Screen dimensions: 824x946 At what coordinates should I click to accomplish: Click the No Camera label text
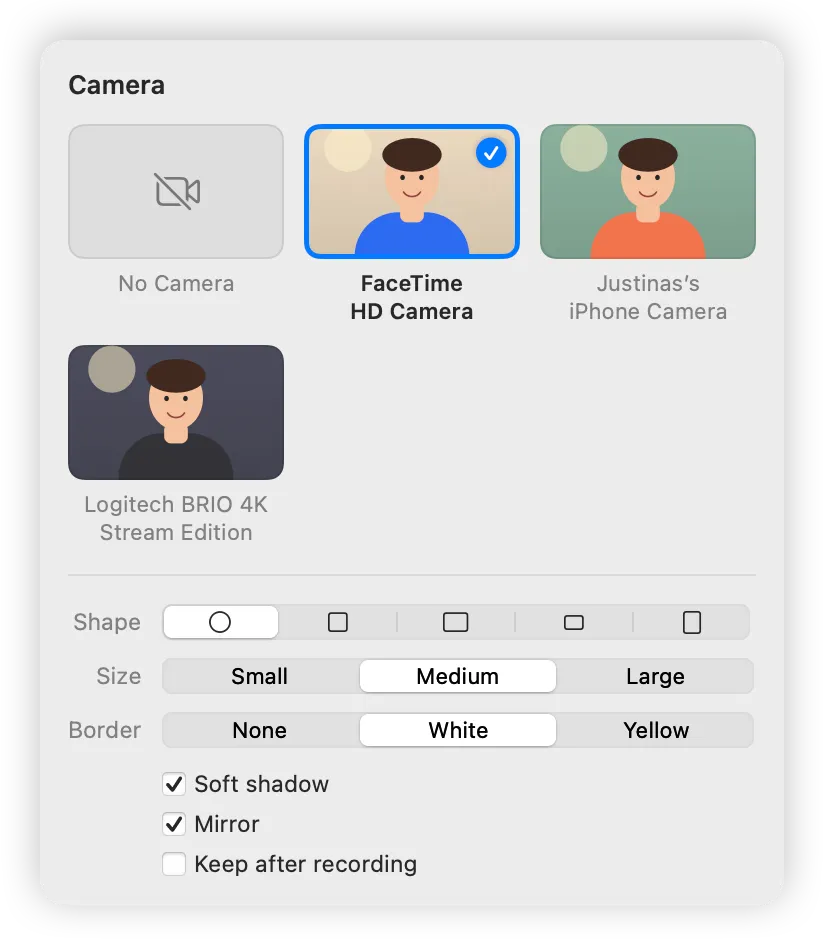pos(176,284)
